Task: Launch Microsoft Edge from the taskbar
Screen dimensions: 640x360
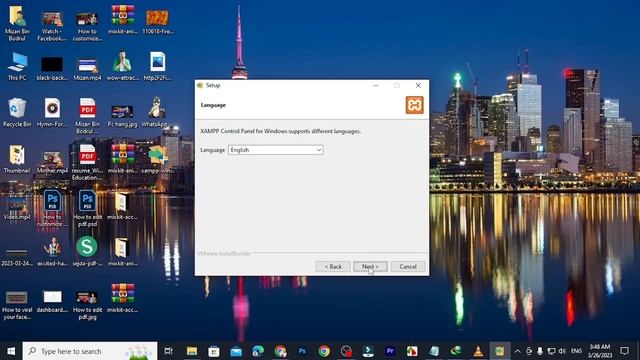Action: 258,351
